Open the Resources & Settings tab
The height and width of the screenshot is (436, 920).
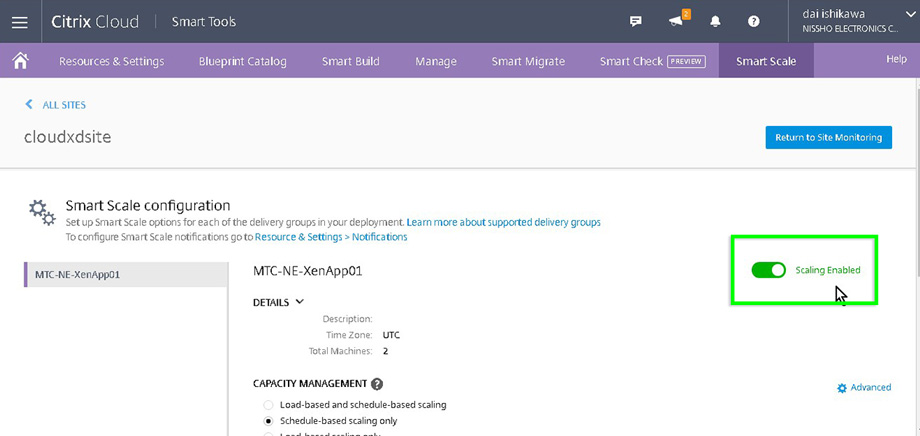pyautogui.click(x=111, y=61)
